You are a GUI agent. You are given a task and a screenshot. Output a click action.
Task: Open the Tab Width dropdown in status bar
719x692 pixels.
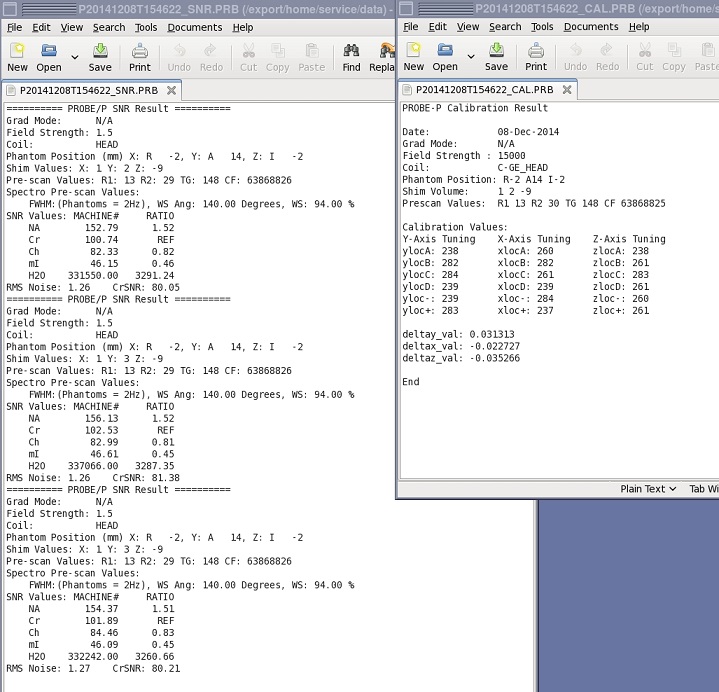tap(703, 489)
